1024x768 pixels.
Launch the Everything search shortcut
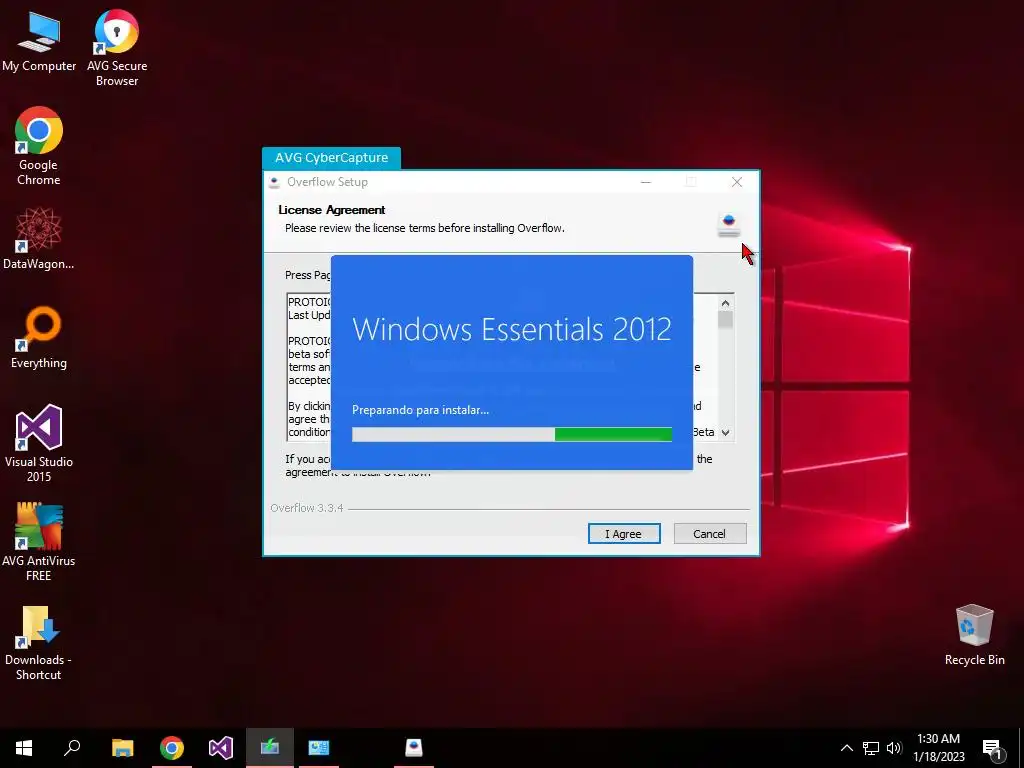tap(39, 338)
